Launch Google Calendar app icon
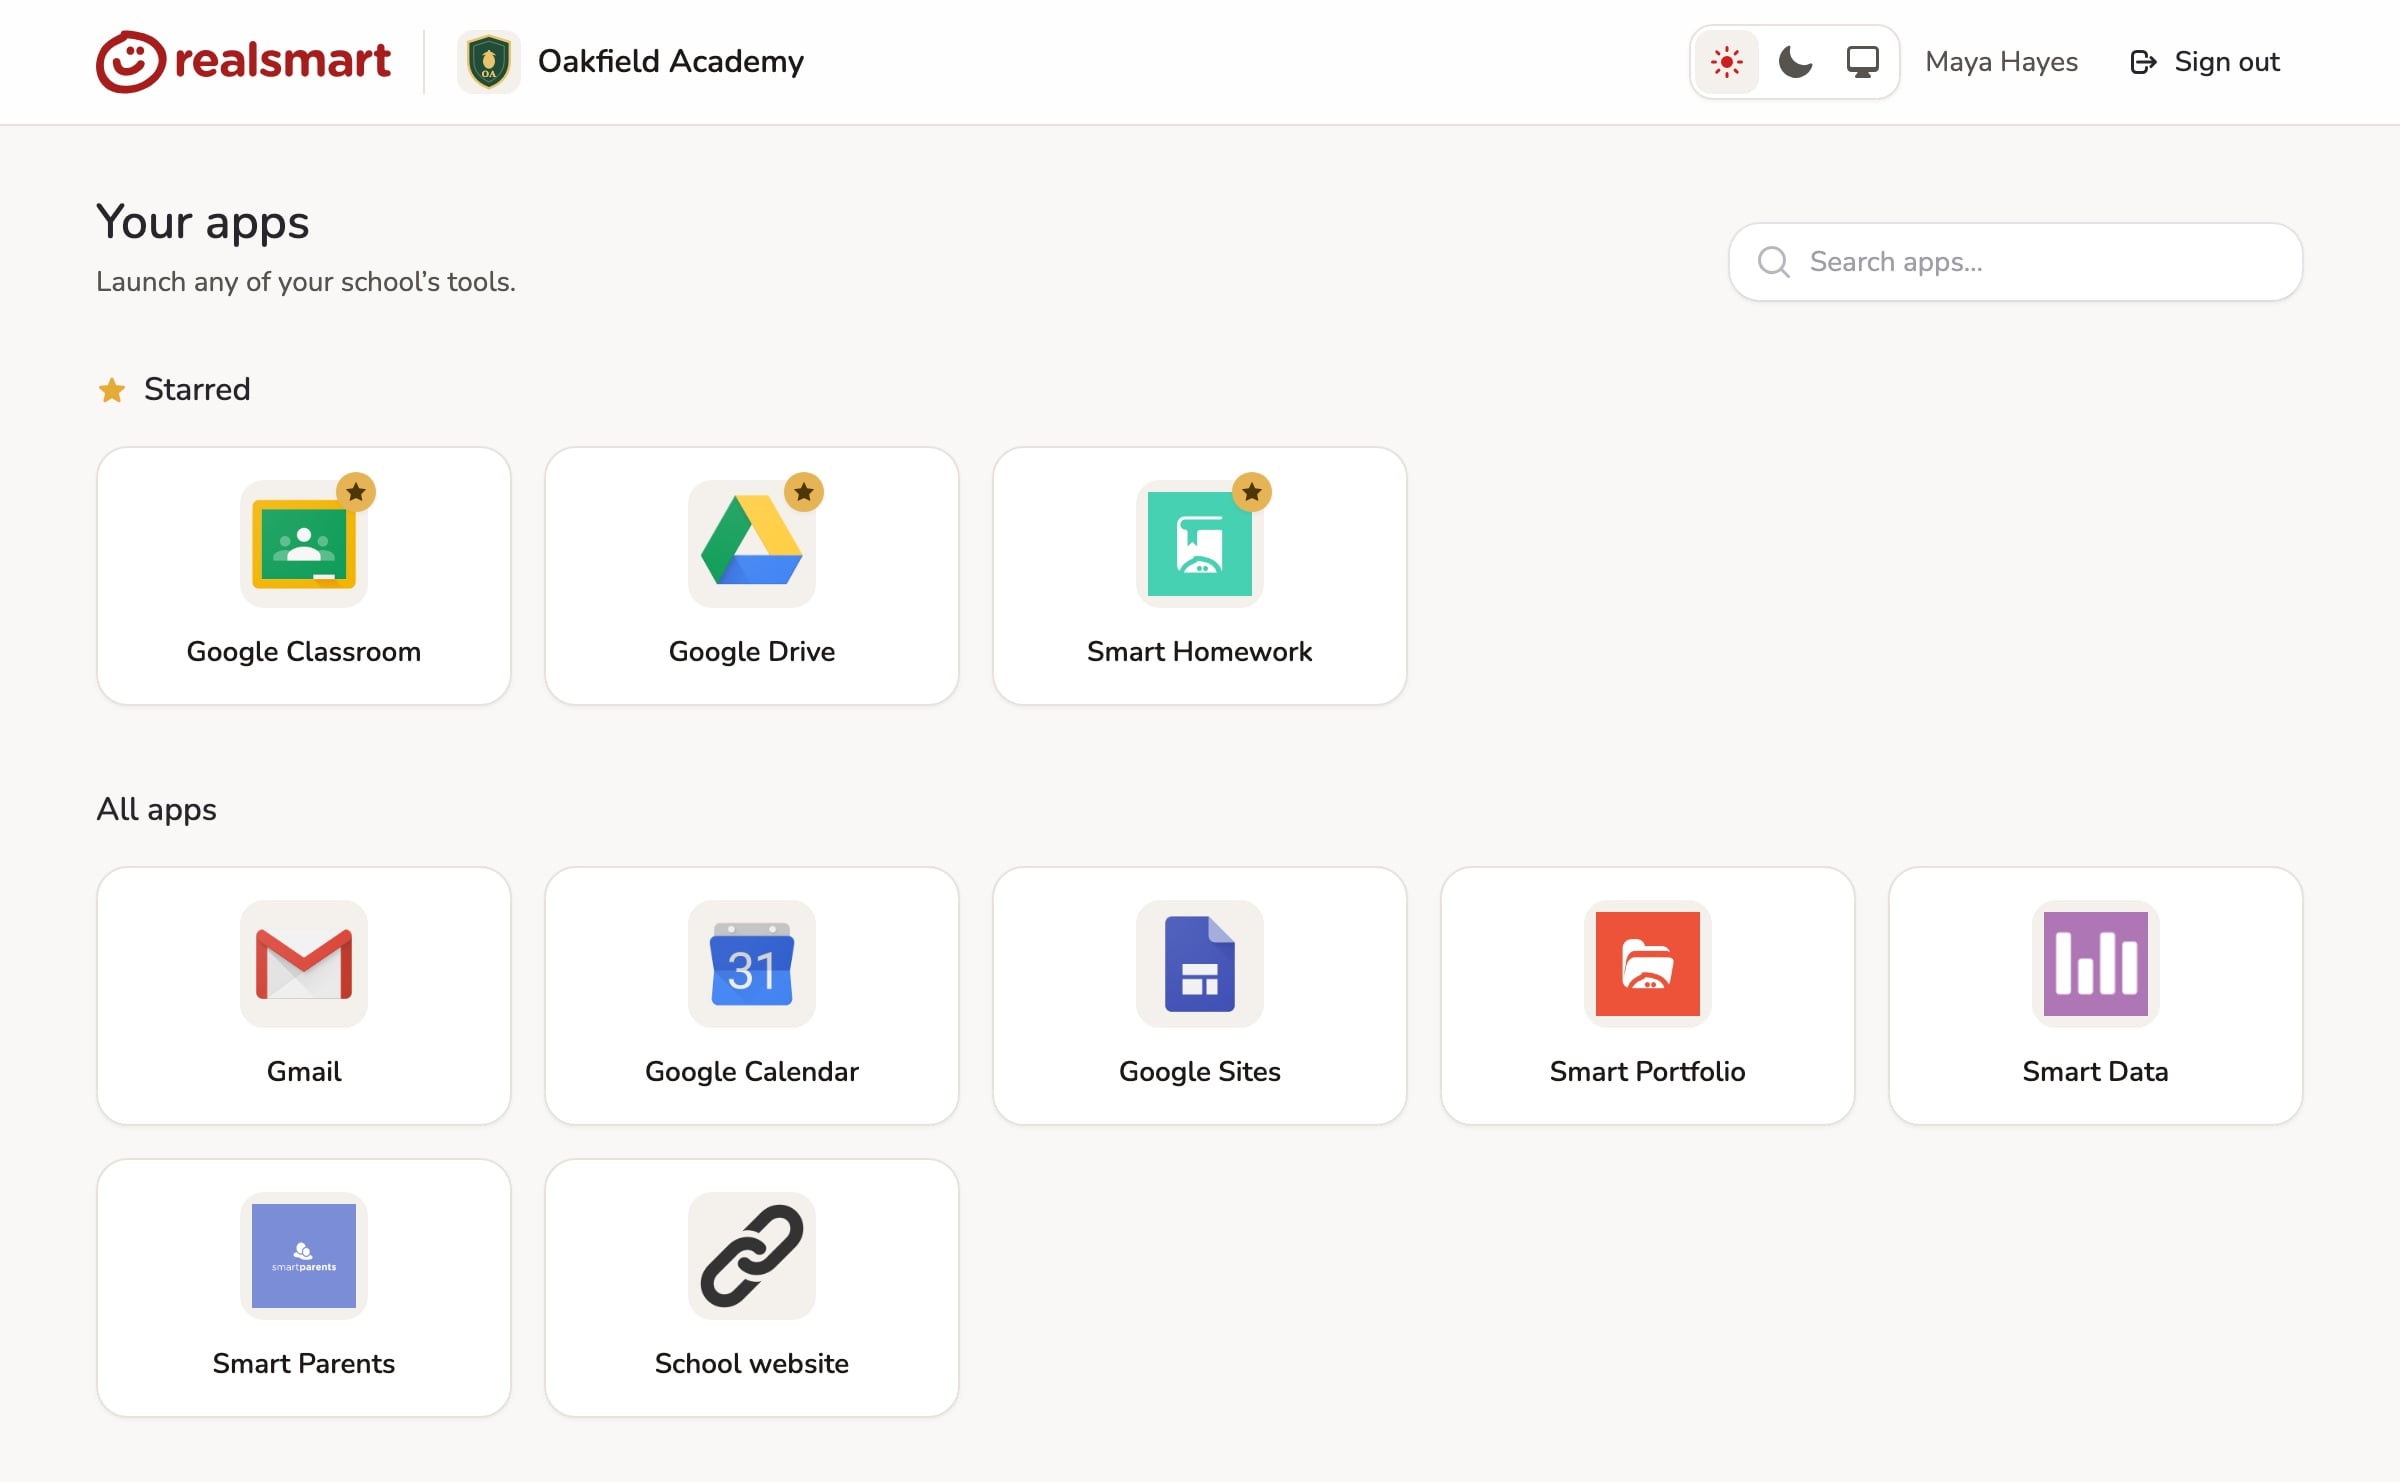The width and height of the screenshot is (2400, 1482). [752, 964]
